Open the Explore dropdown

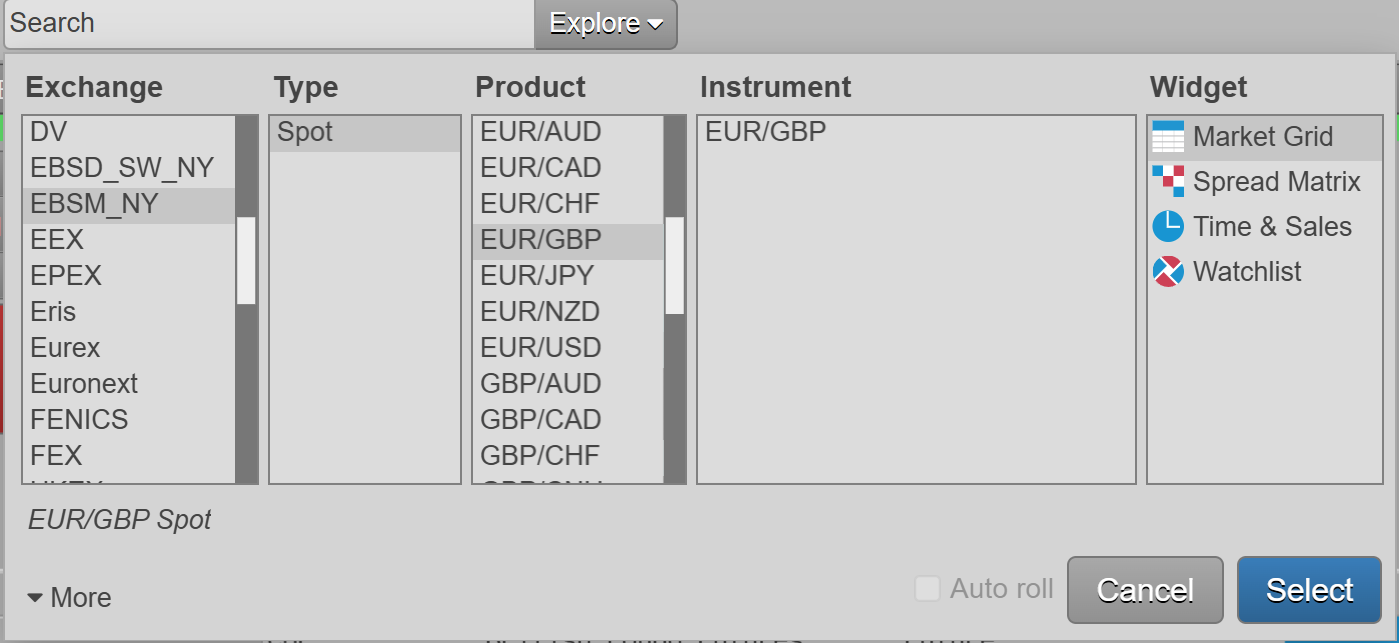606,24
